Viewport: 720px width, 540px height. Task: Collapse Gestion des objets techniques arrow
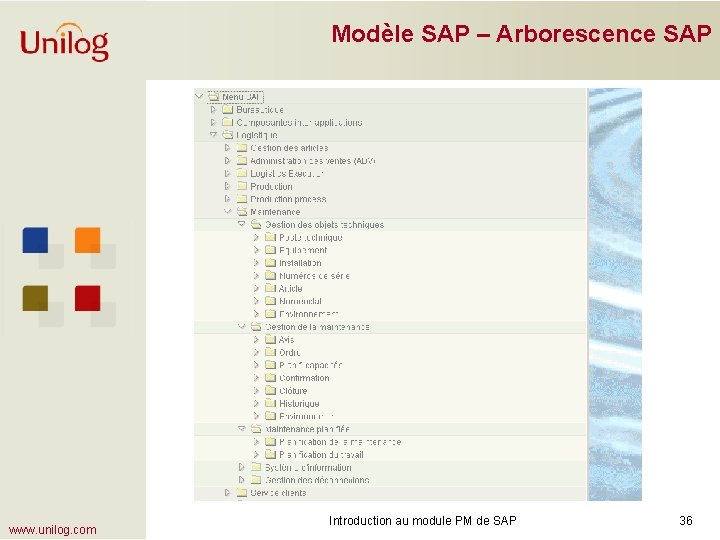coord(242,225)
